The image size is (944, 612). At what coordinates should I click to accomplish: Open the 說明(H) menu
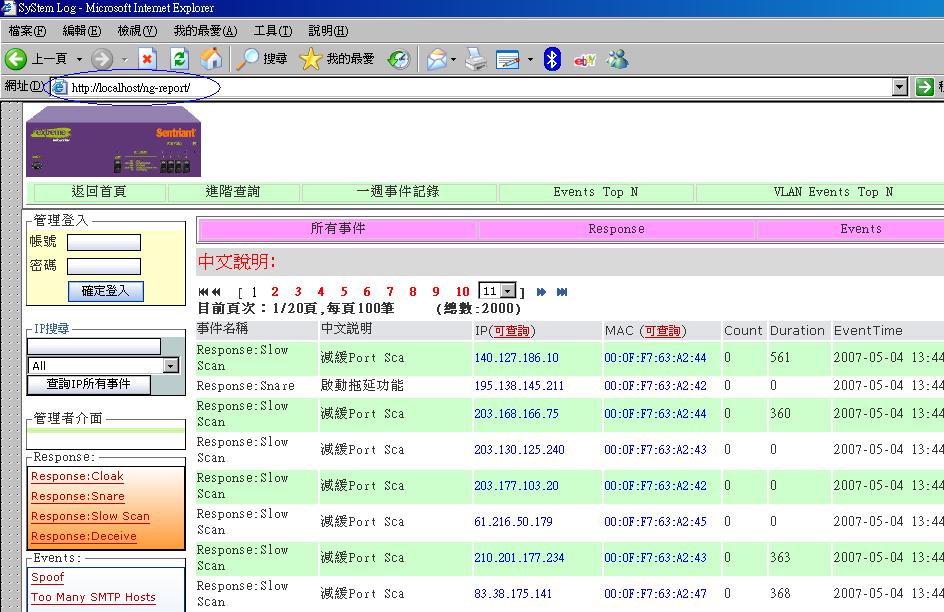pos(328,31)
